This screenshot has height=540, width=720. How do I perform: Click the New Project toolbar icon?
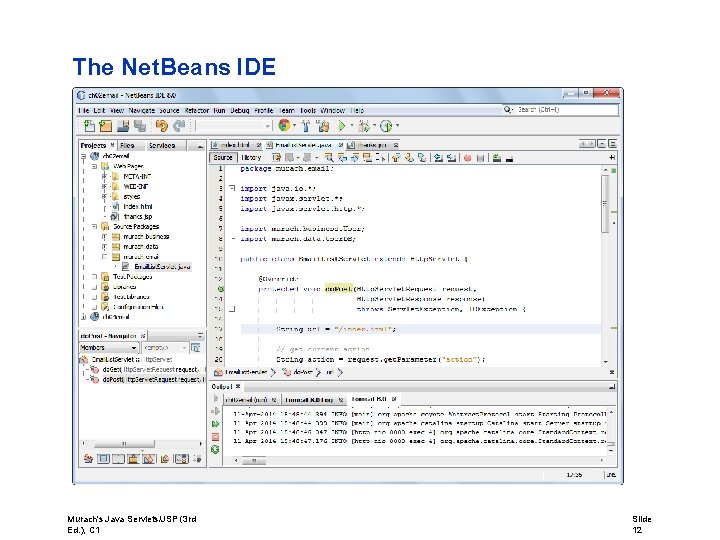106,125
